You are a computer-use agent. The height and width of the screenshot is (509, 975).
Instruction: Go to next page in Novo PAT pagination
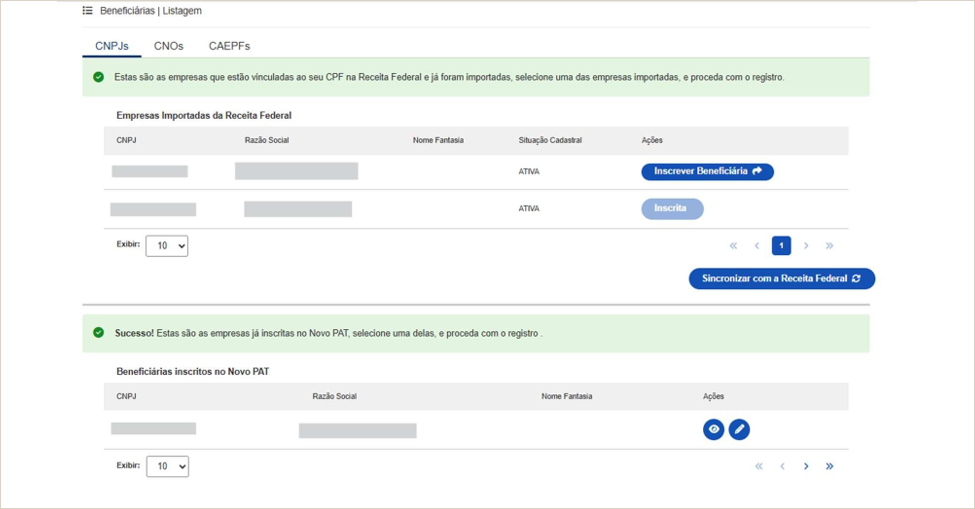tap(806, 466)
